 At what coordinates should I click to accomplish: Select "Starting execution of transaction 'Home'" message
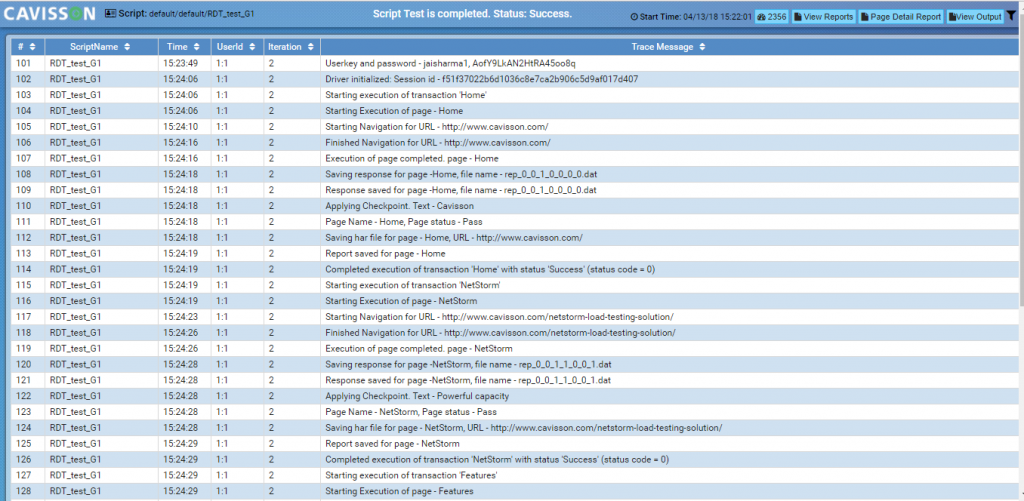[406, 95]
